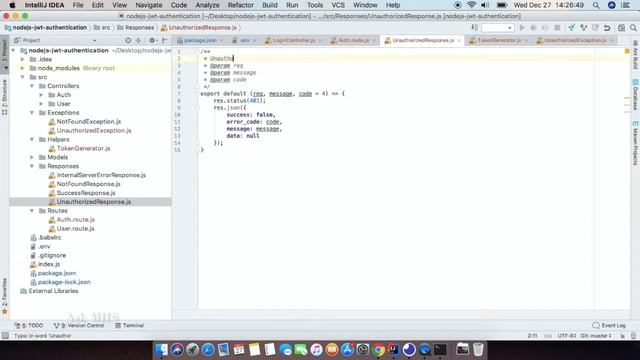The width and height of the screenshot is (640, 360).
Task: Click the Debug icon in toolbar
Action: tap(533, 28)
